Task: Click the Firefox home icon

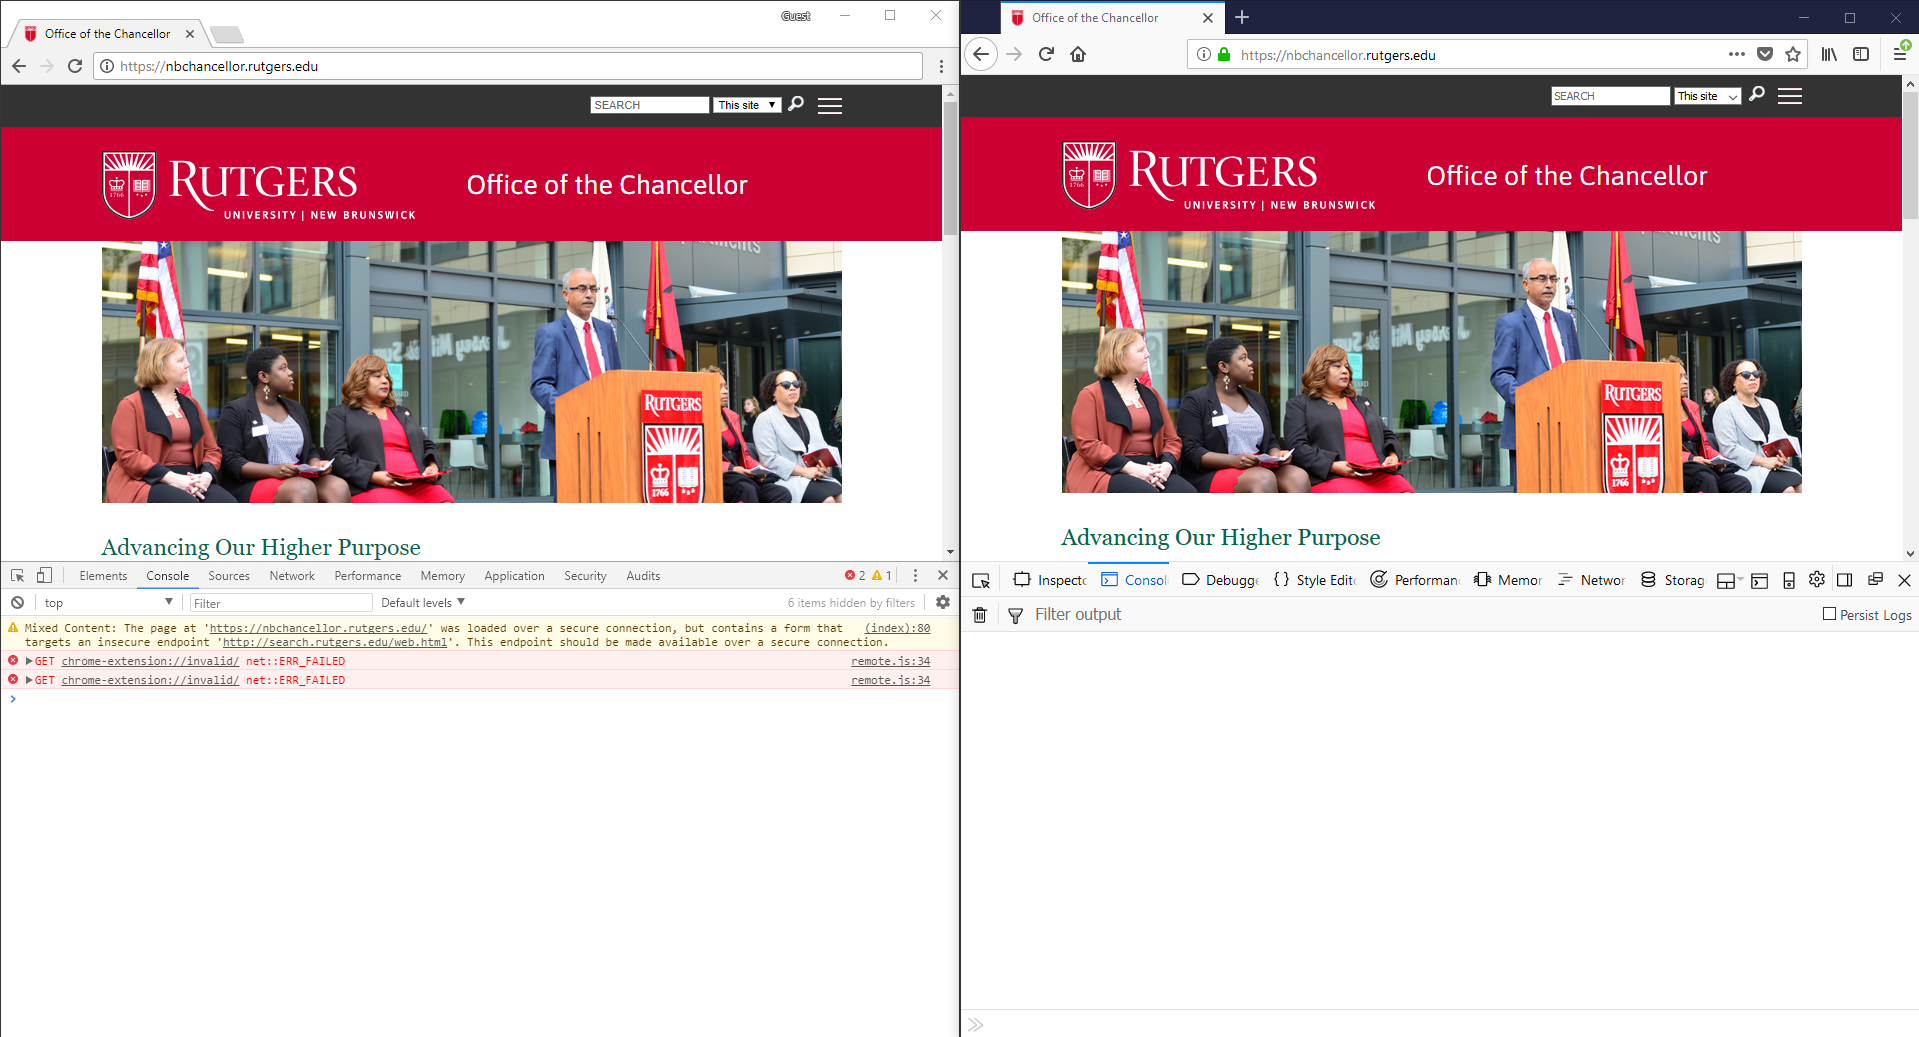Action: click(1078, 54)
